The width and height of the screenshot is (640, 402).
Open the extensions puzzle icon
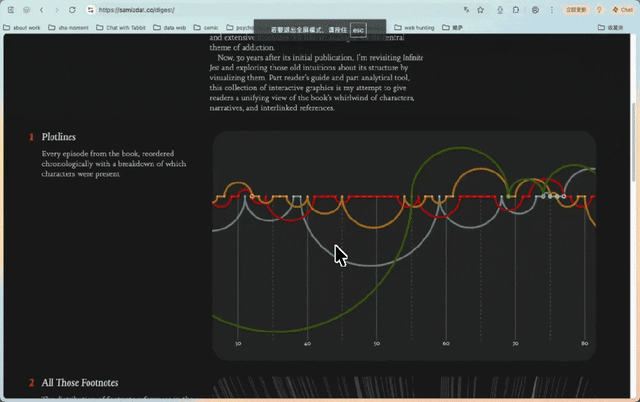[x=516, y=10]
